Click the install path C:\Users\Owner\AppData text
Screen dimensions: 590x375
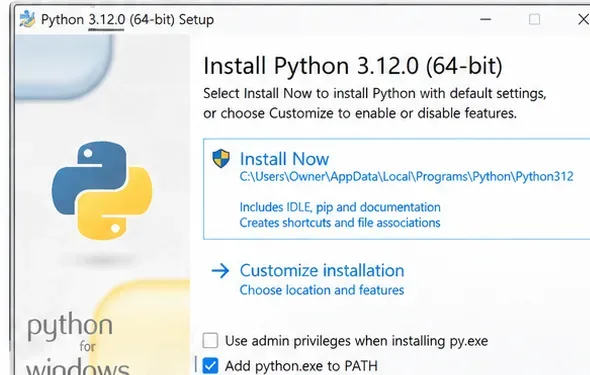tap(406, 176)
